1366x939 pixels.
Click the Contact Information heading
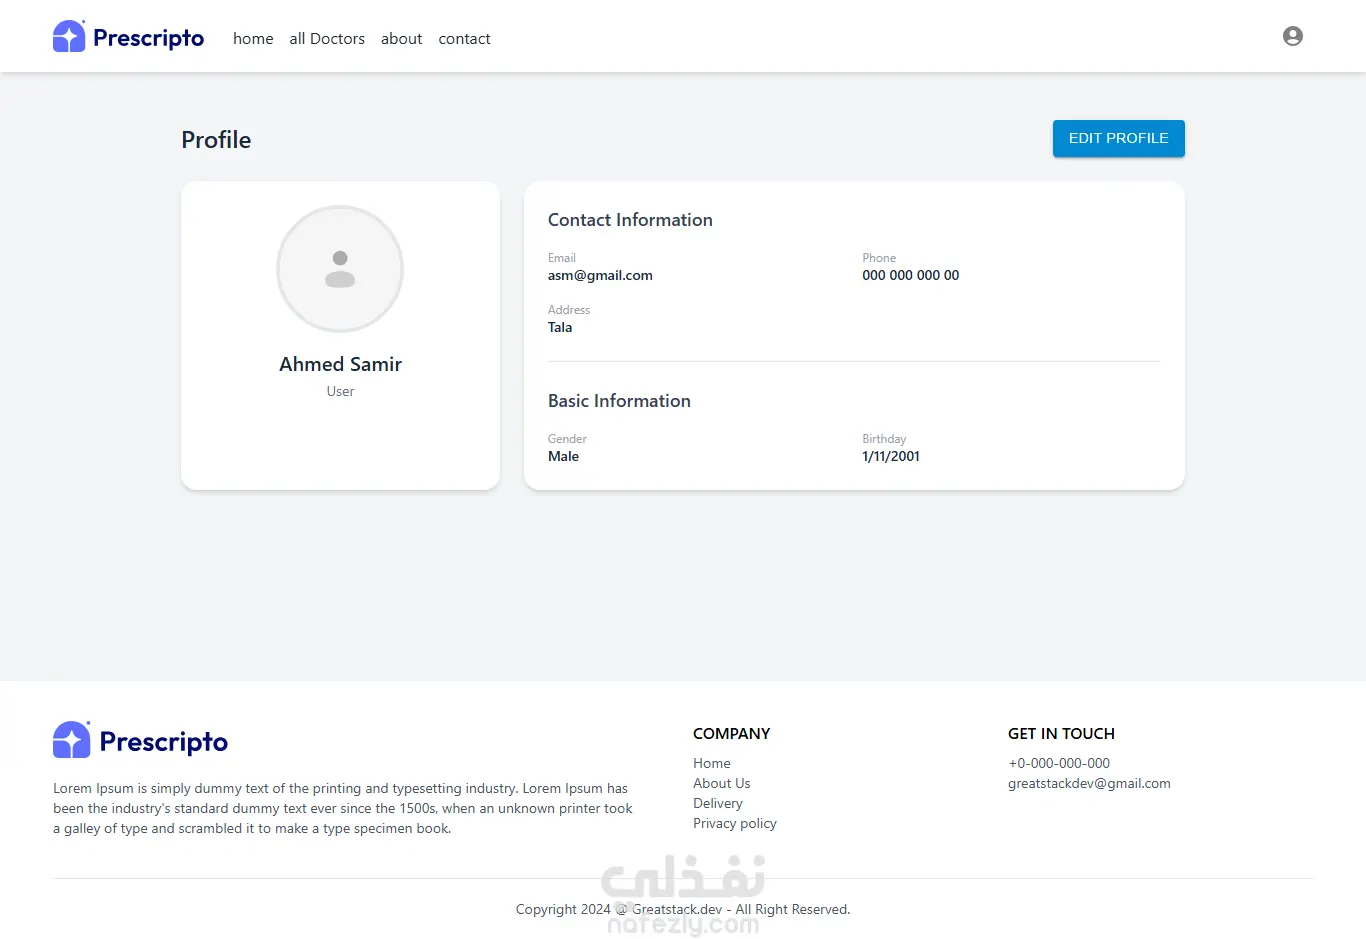pos(630,220)
